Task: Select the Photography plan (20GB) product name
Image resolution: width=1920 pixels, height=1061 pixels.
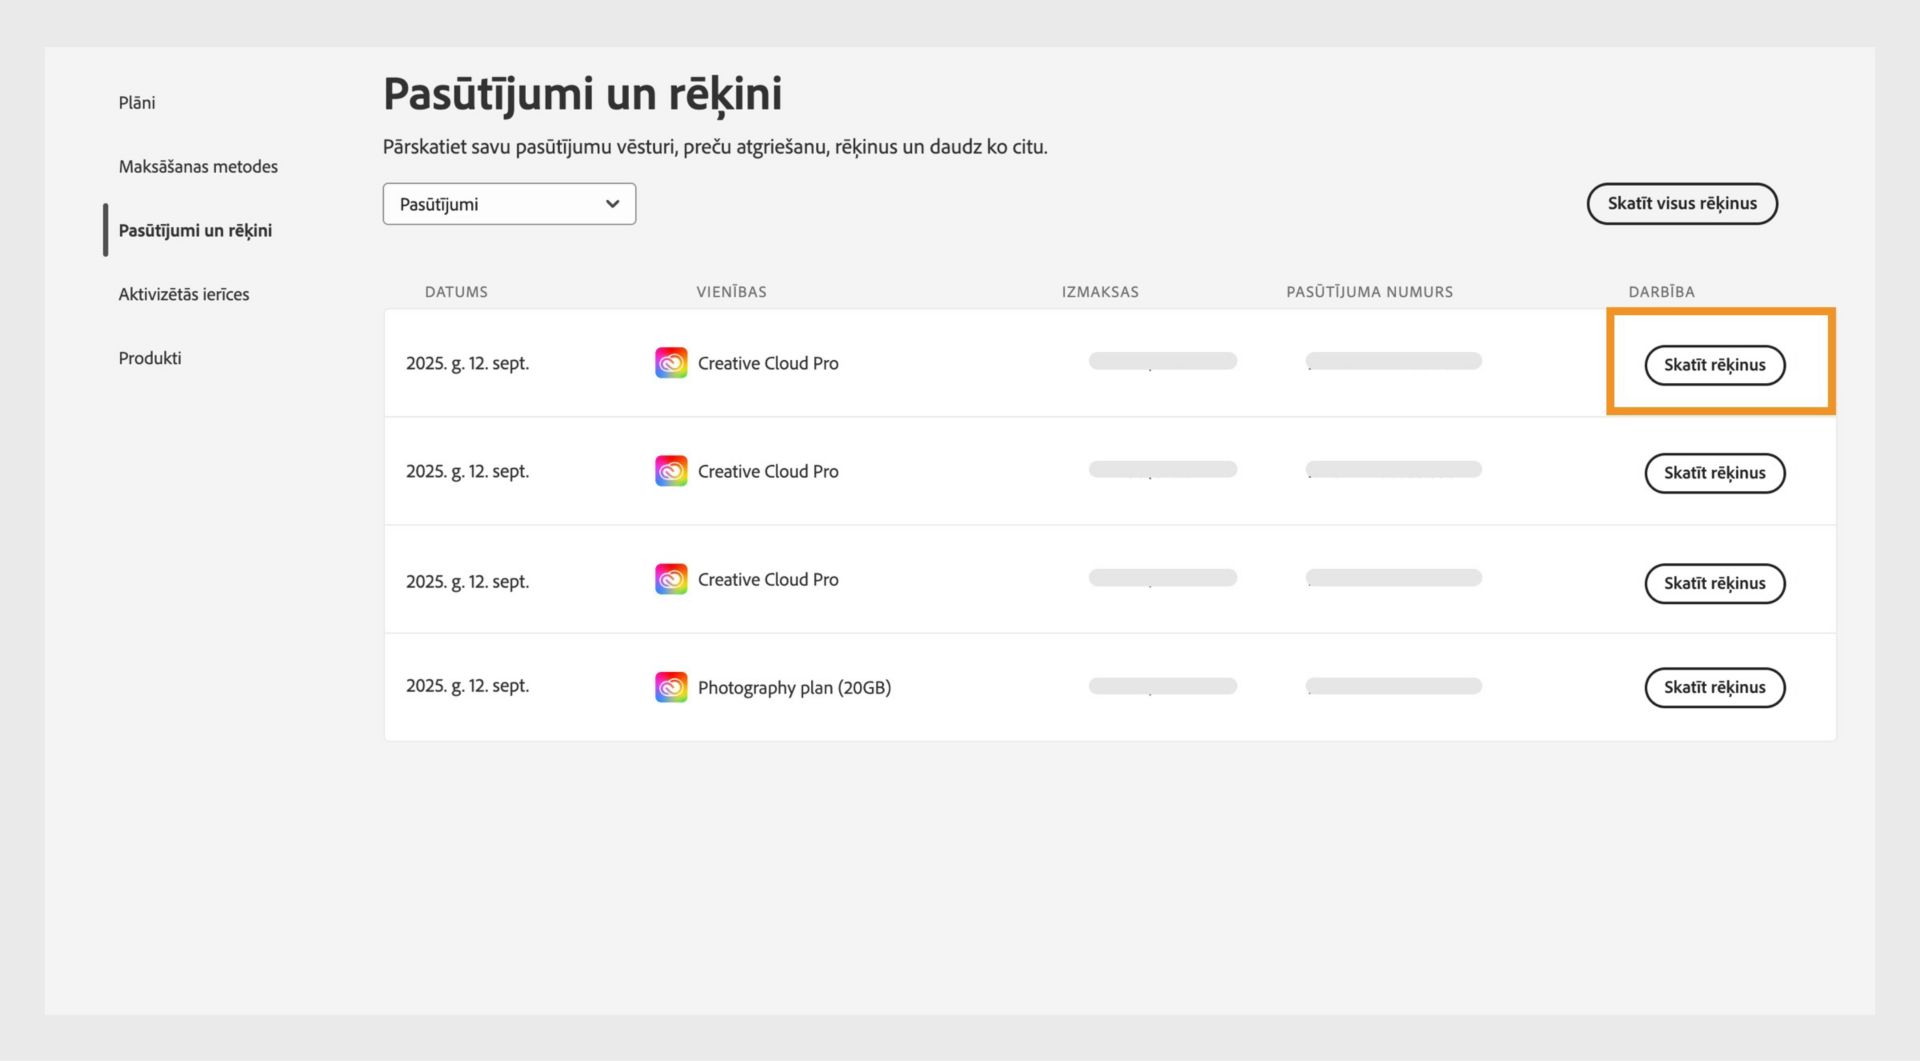Action: 794,687
